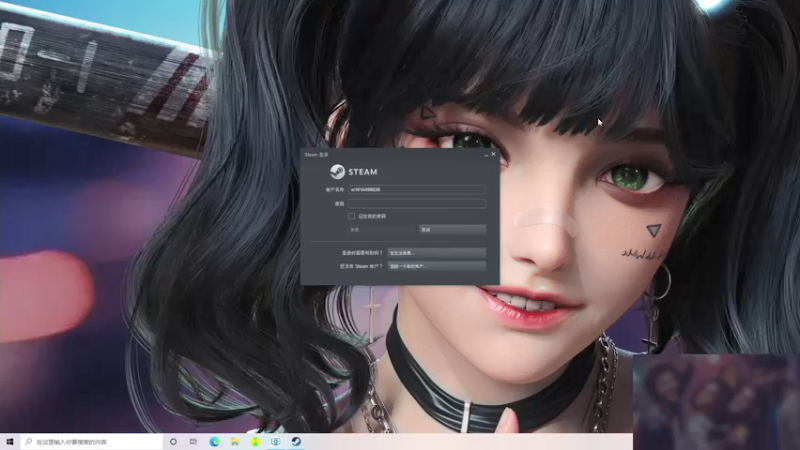The width and height of the screenshot is (800, 450).
Task: Click the greyed login button in Steam dialog
Action: (x=382, y=230)
